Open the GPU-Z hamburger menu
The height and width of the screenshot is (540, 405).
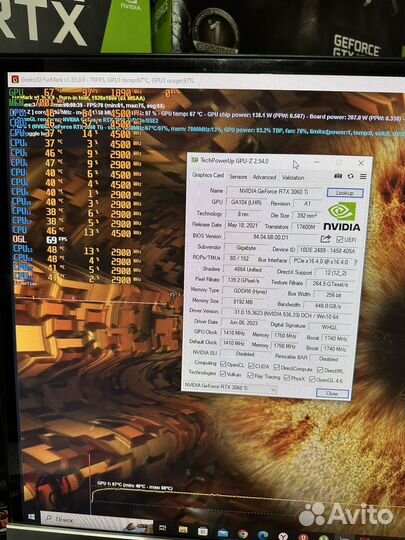363,176
